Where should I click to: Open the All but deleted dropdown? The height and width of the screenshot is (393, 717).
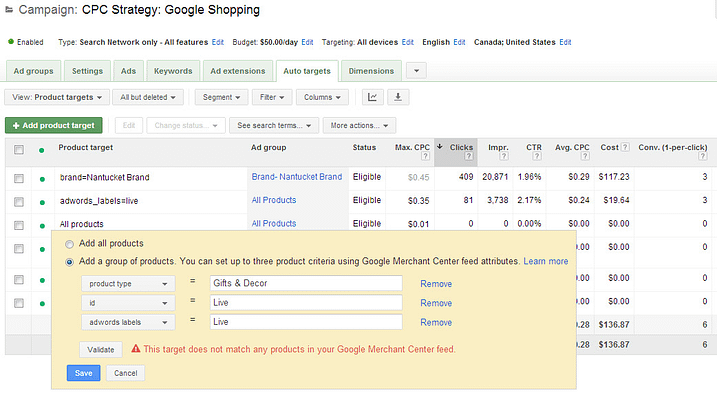148,97
